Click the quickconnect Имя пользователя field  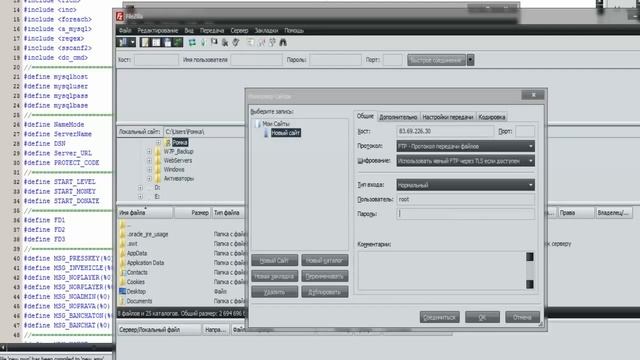pos(256,60)
